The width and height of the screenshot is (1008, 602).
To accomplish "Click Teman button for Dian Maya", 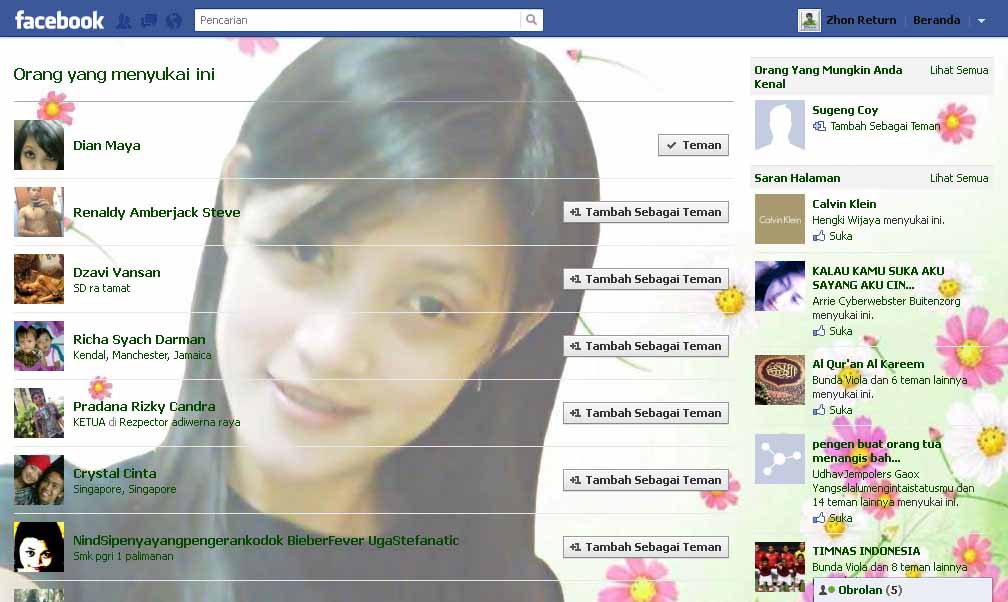I will pos(693,145).
